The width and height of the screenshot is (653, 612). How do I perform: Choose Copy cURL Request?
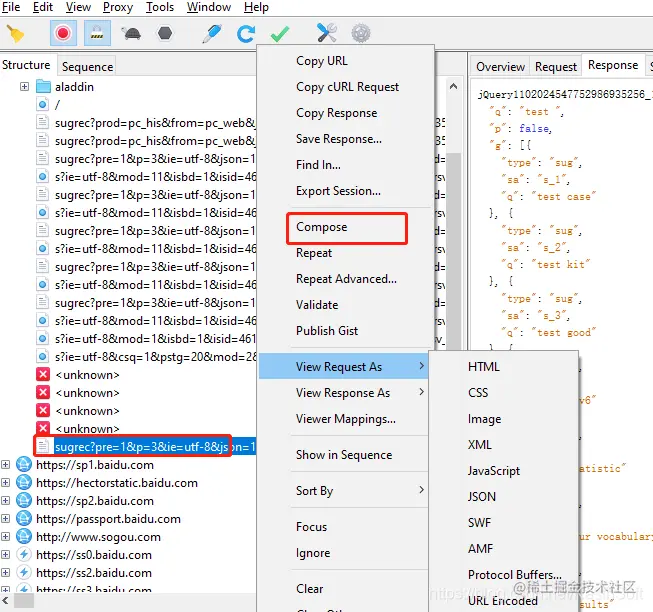pos(347,87)
